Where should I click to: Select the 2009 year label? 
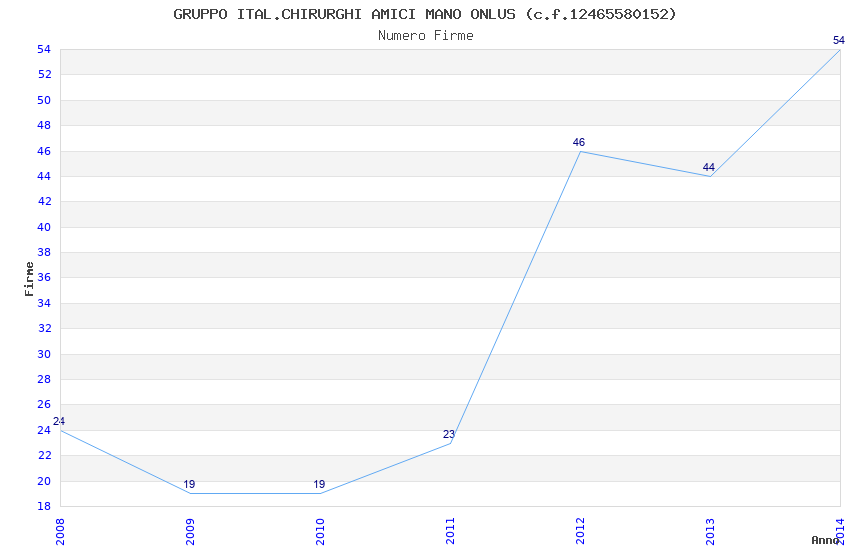pyautogui.click(x=190, y=532)
